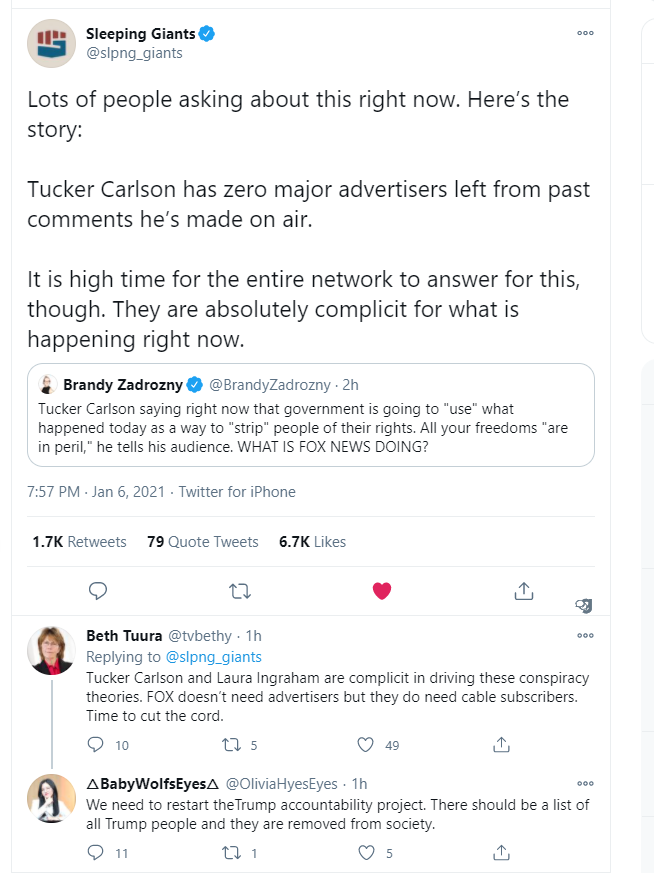Open quoted Brandy Zadrozny tweet

[x=311, y=415]
